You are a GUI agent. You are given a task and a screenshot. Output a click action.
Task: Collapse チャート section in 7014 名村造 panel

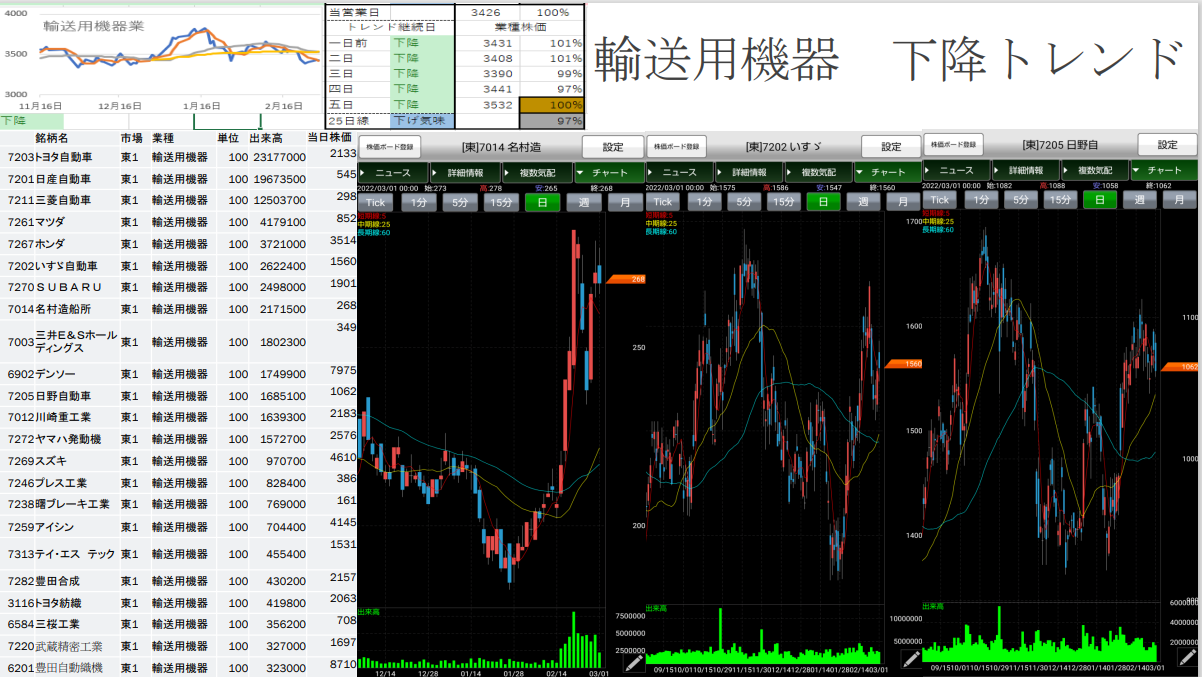(x=609, y=172)
